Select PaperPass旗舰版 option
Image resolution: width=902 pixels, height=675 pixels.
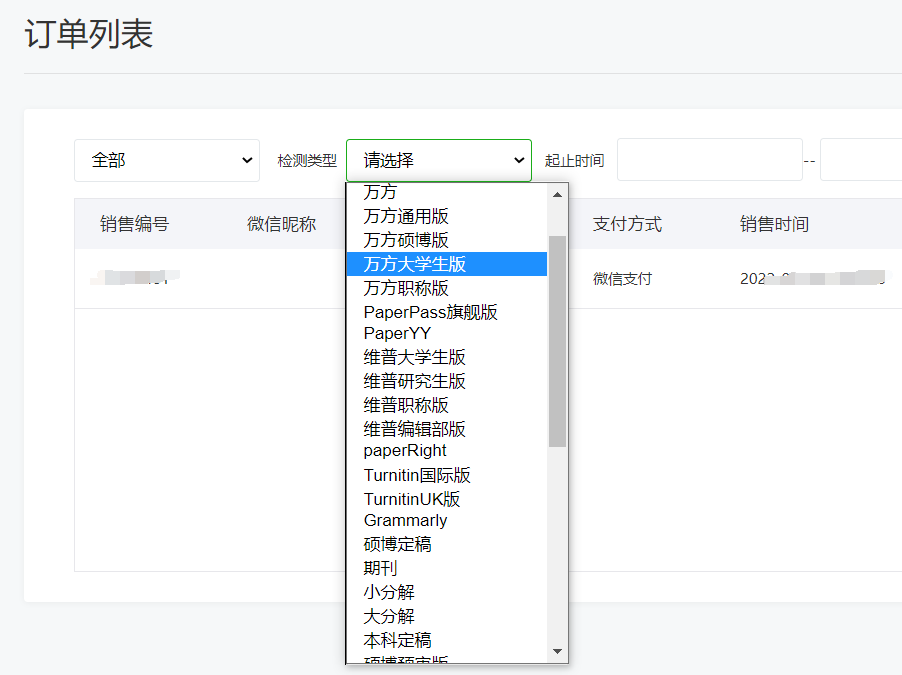tap(447, 312)
